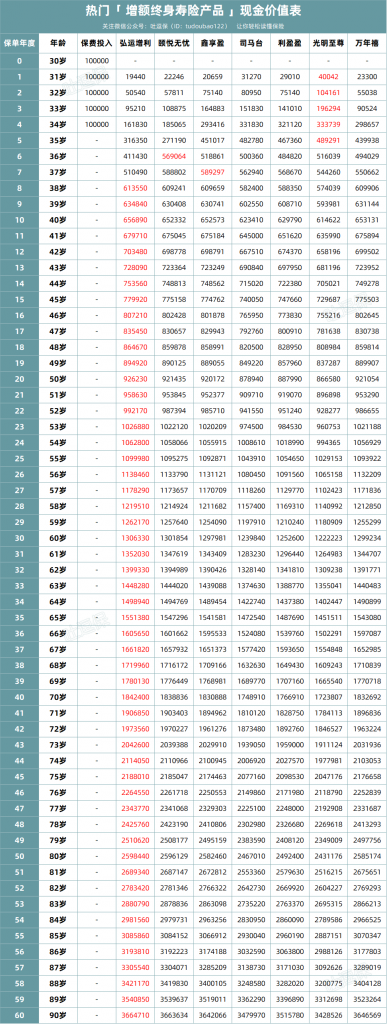Image resolution: width=387 pixels, height=1024 pixels.
Task: Select the 鑫享盈 column header
Action: pos(213,43)
